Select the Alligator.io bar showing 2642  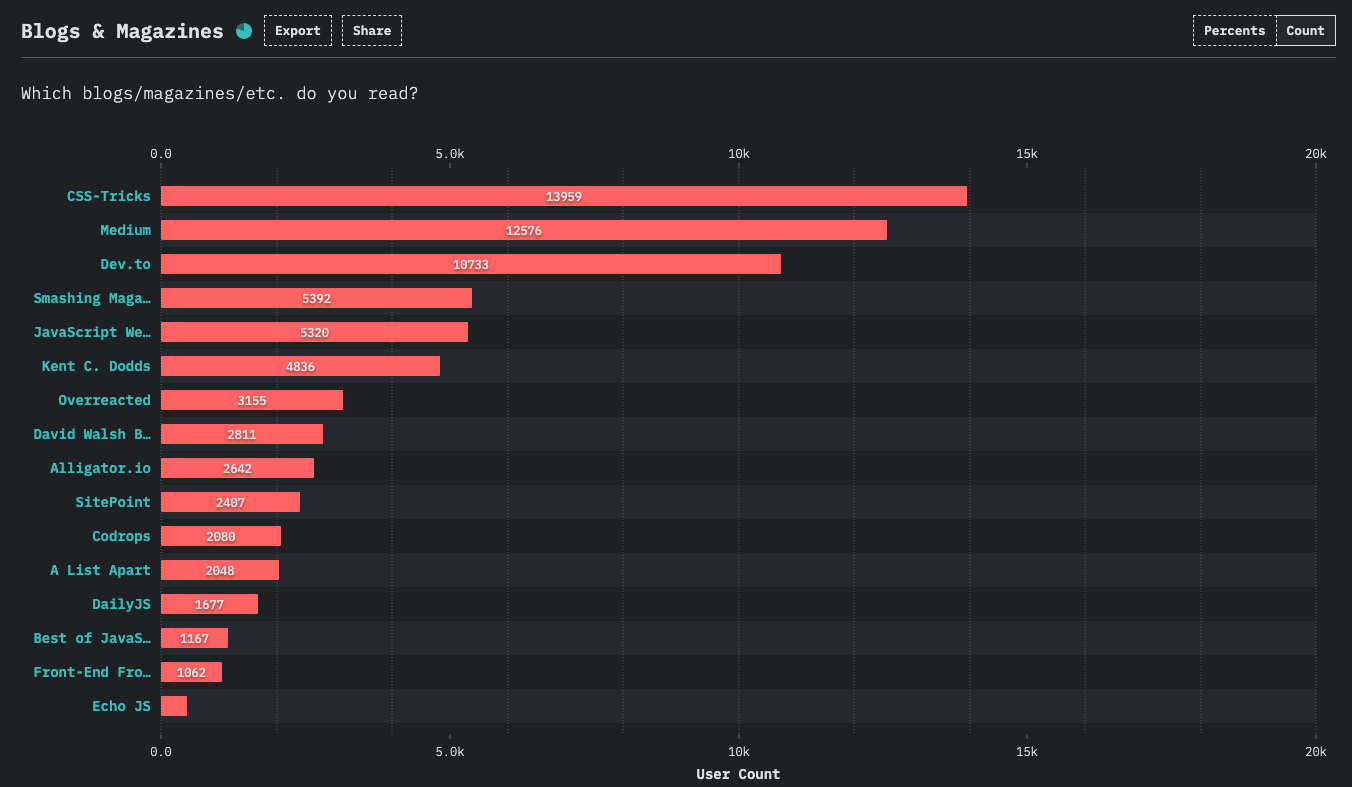[x=237, y=468]
